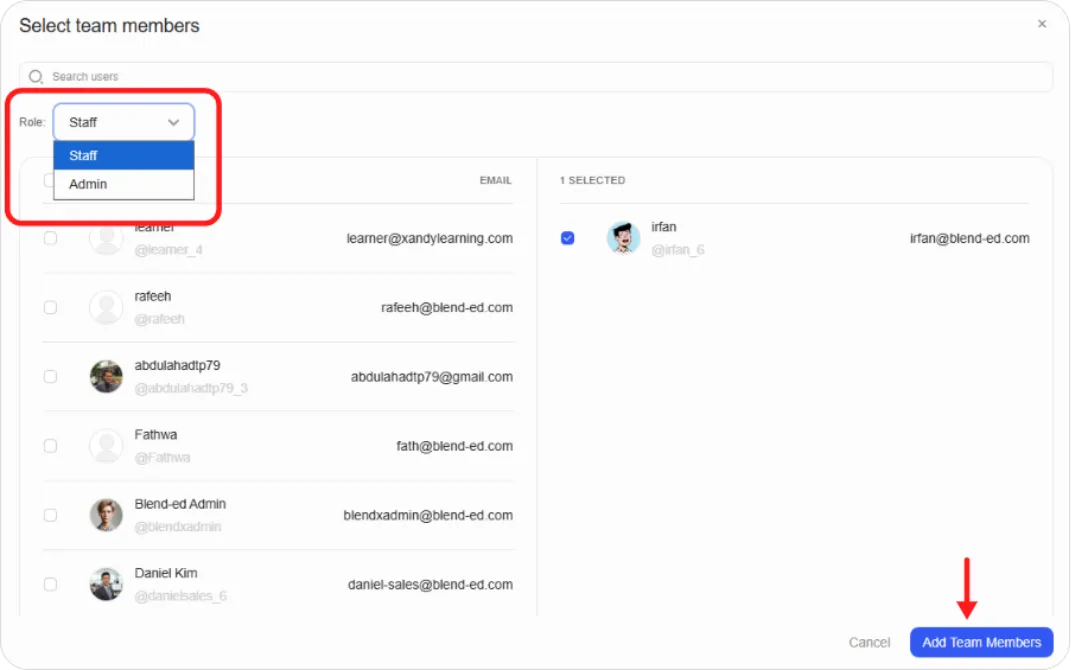Image resolution: width=1071 pixels, height=670 pixels.
Task: Check the box for rafeeh
Action: 51,307
